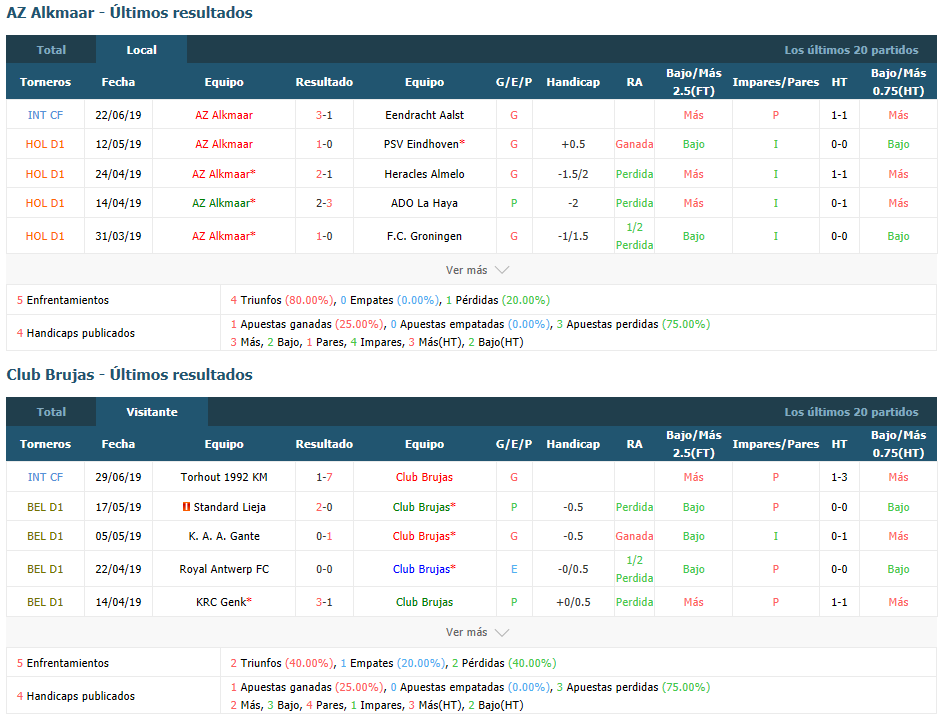Expand Ver más under the Club Brujas table
The height and width of the screenshot is (718, 943).
pos(478,632)
